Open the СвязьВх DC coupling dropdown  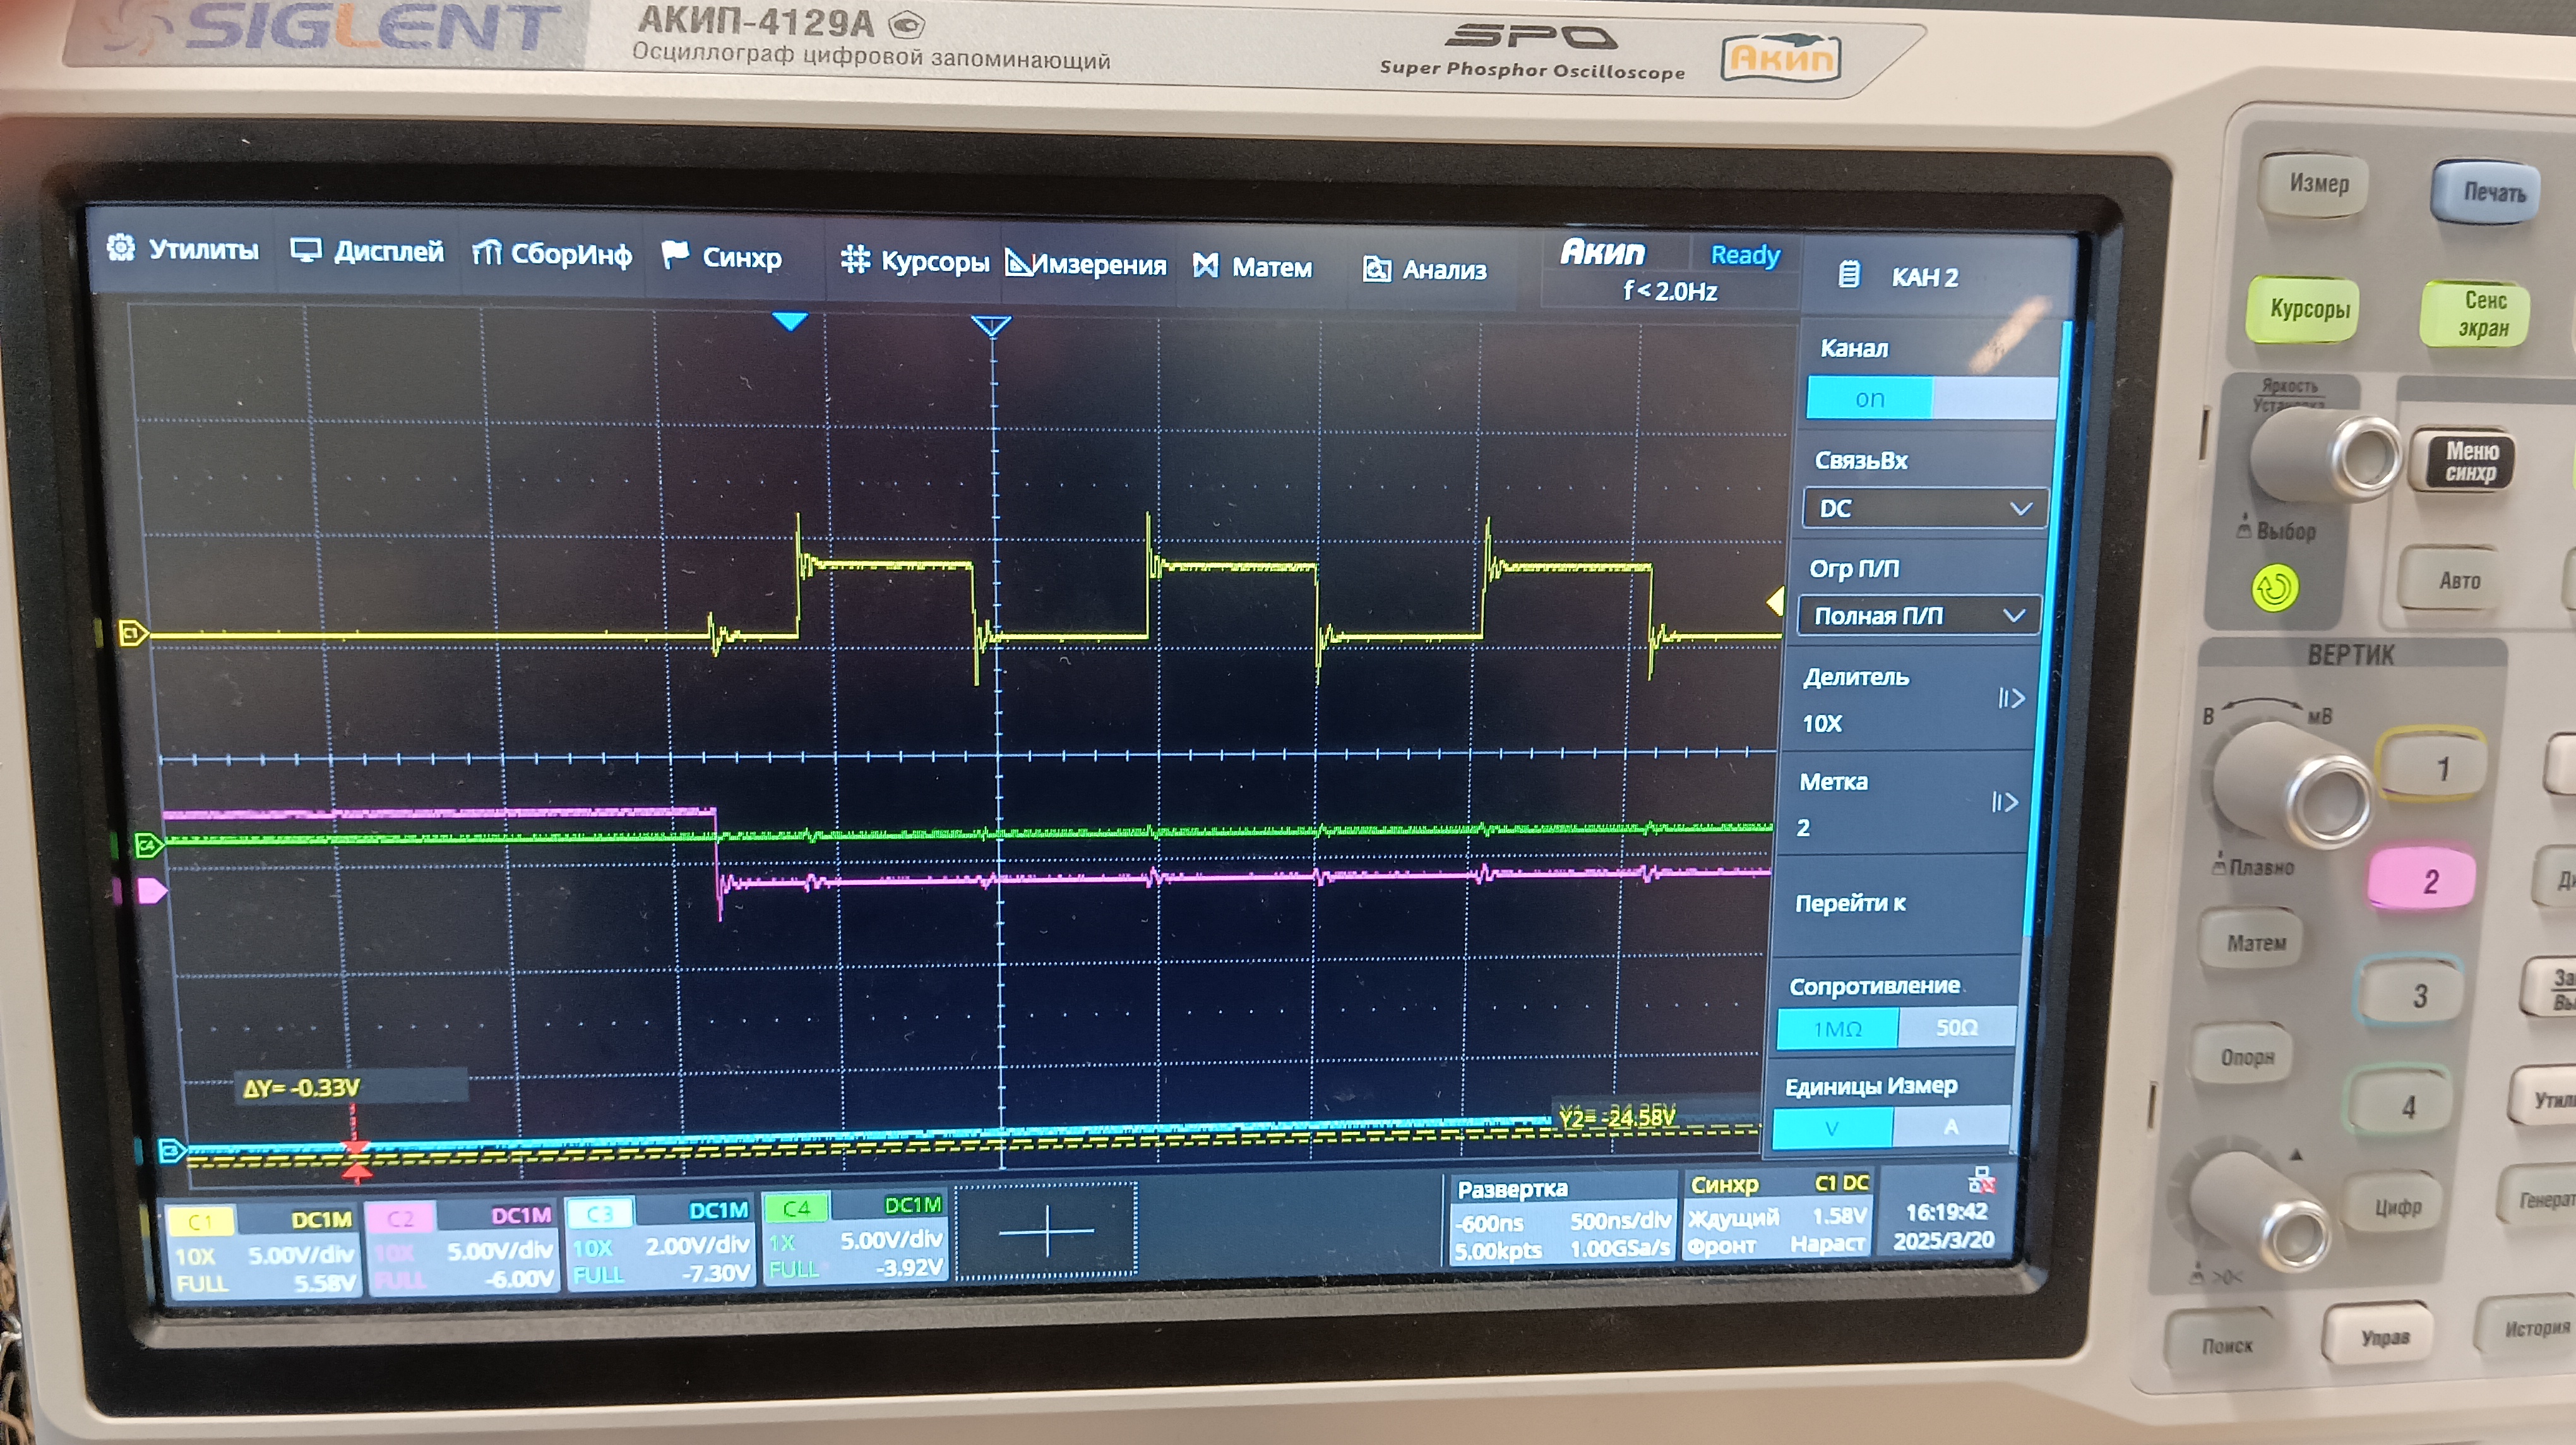click(1922, 508)
